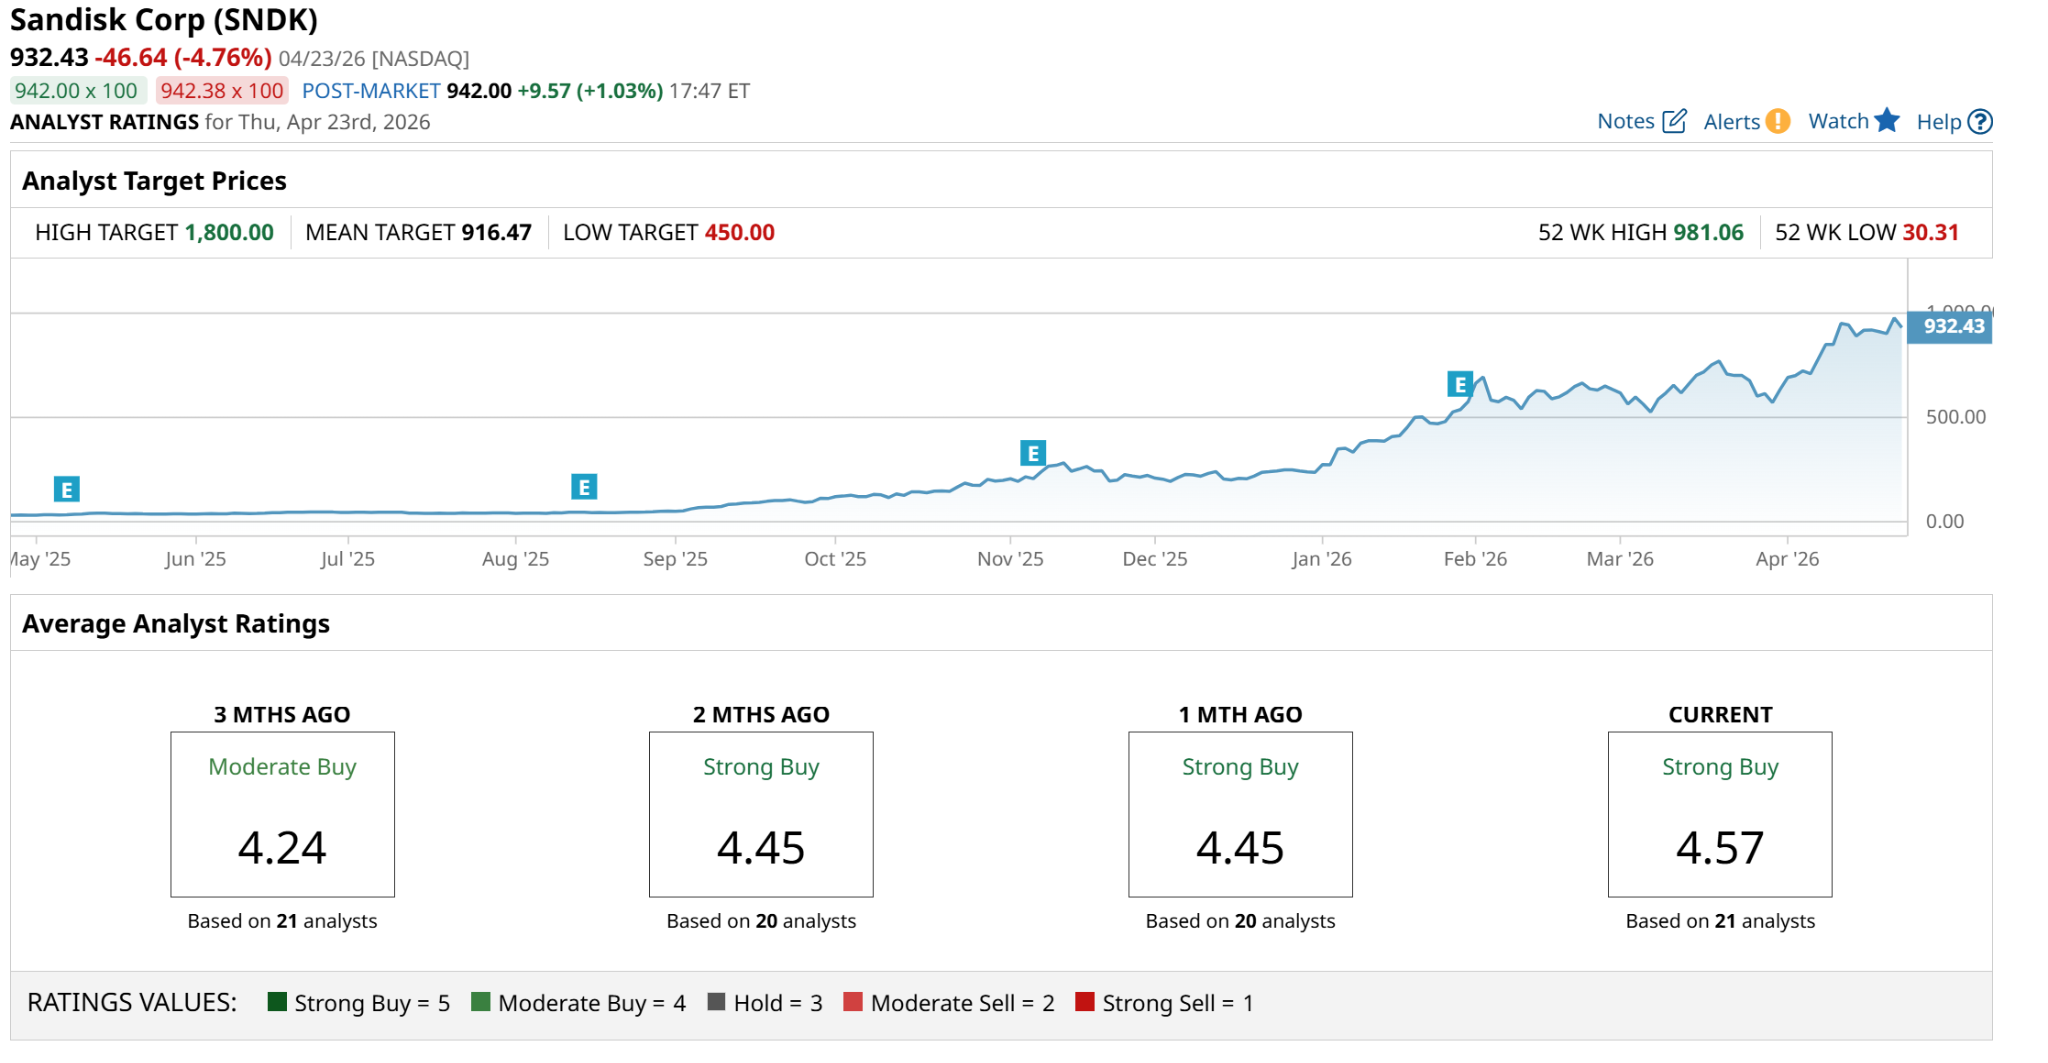
Task: Click the earnings marker near Nov '25
Action: click(x=1032, y=453)
